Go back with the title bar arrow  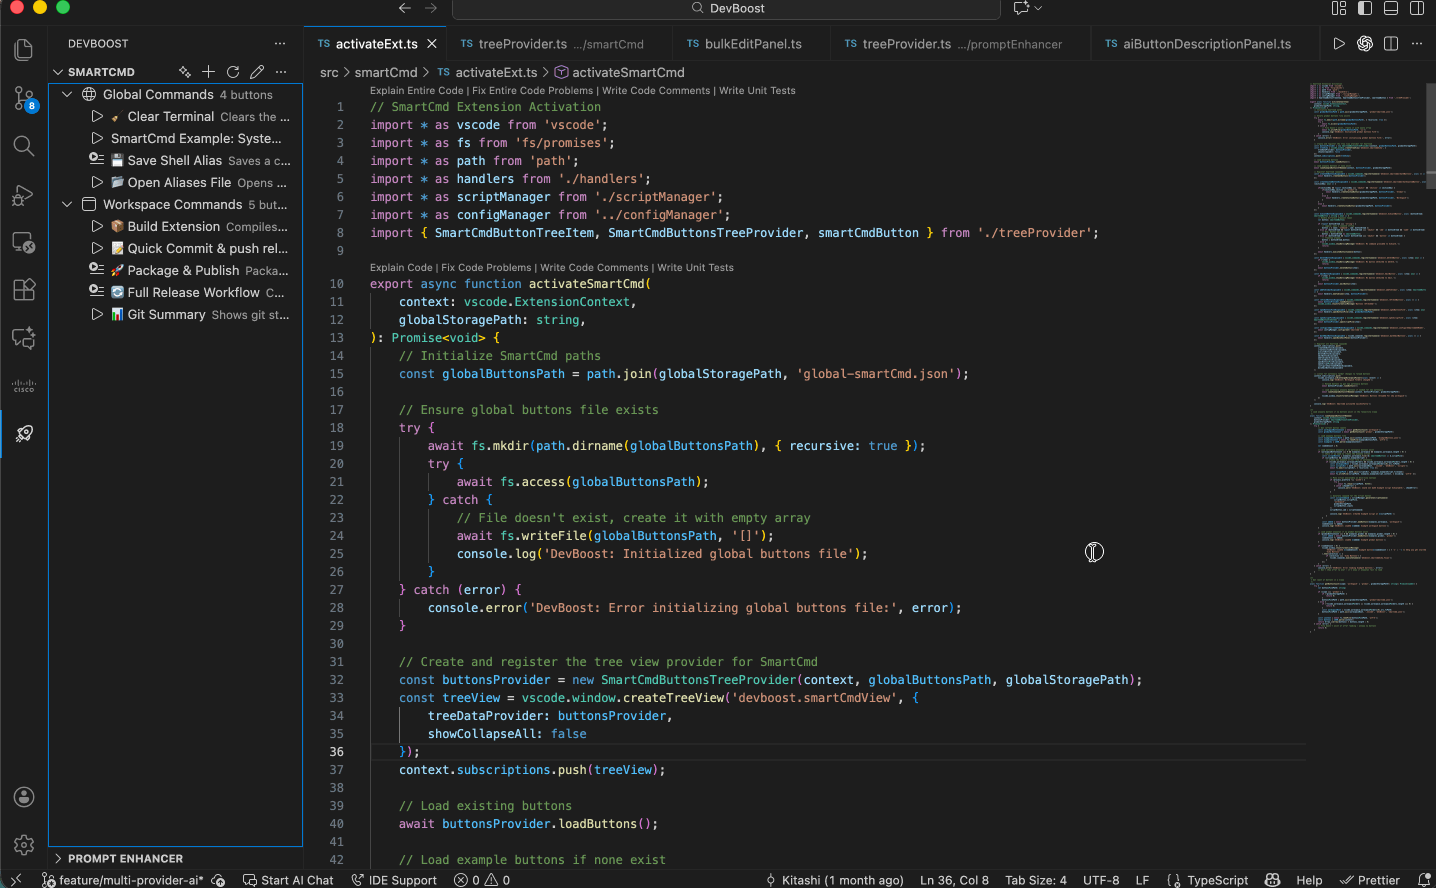pos(404,8)
